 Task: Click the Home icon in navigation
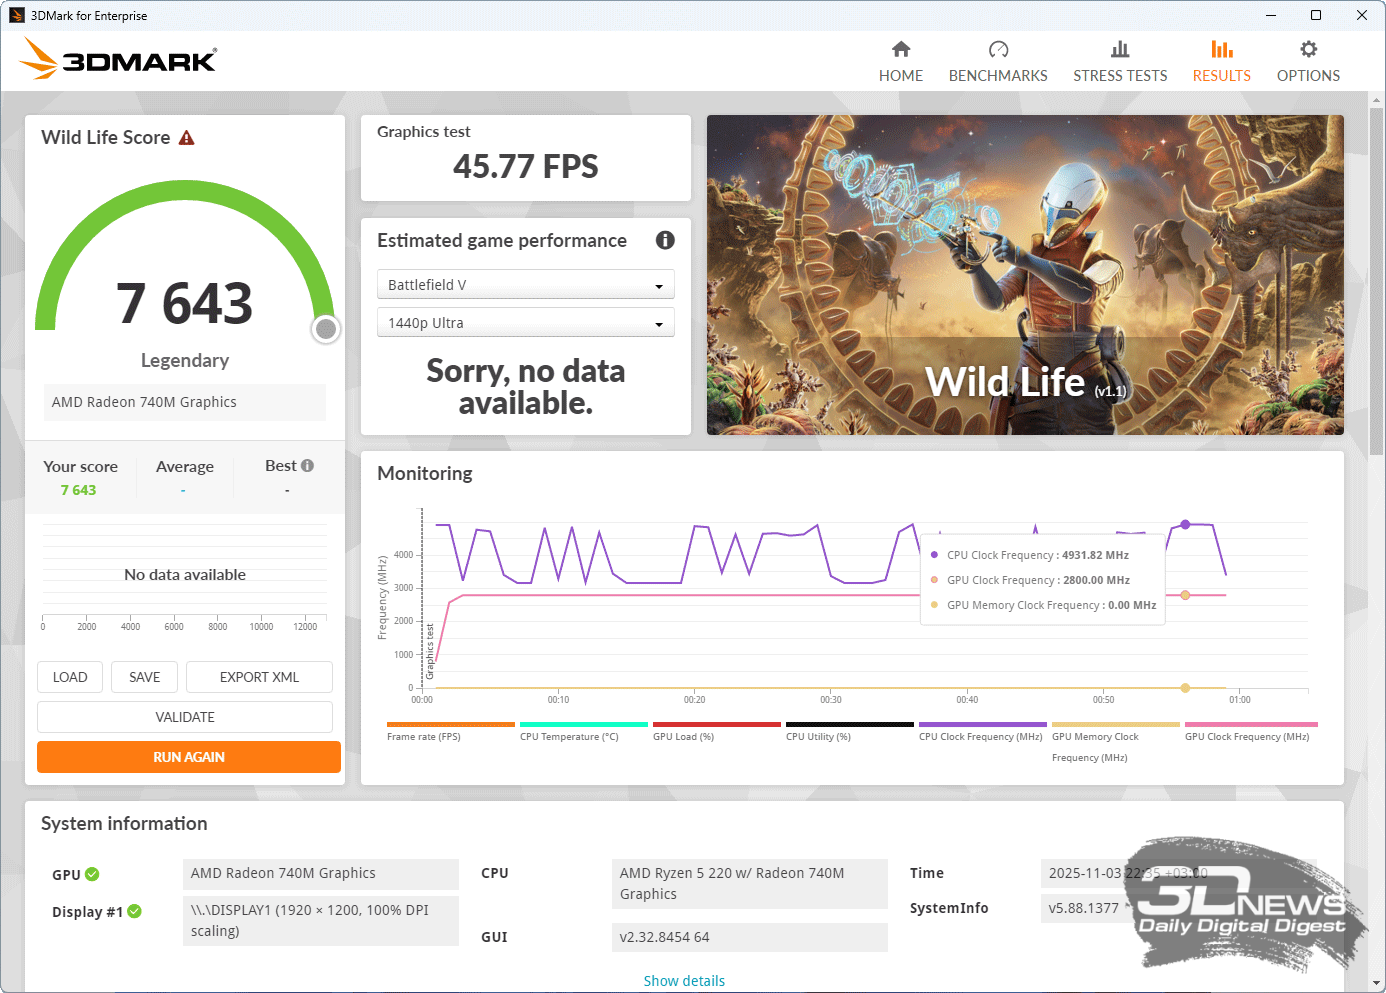[x=900, y=50]
